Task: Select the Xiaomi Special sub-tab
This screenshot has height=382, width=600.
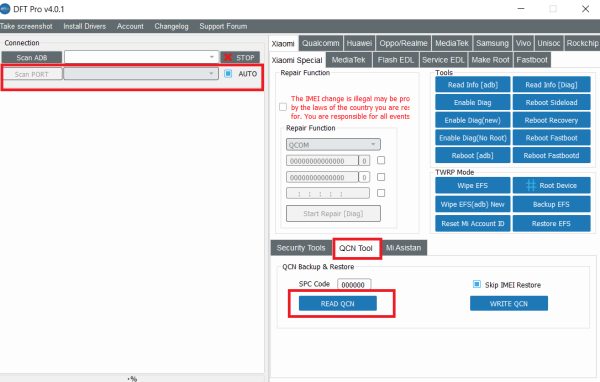Action: coord(297,60)
